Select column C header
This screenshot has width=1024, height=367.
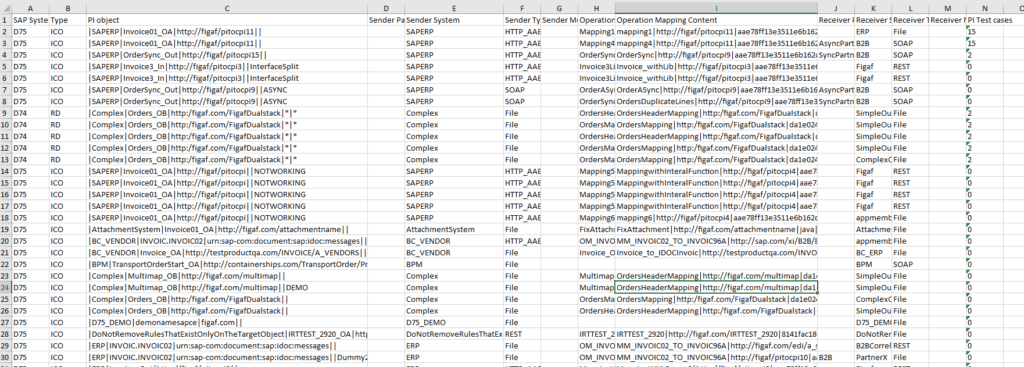(x=227, y=8)
